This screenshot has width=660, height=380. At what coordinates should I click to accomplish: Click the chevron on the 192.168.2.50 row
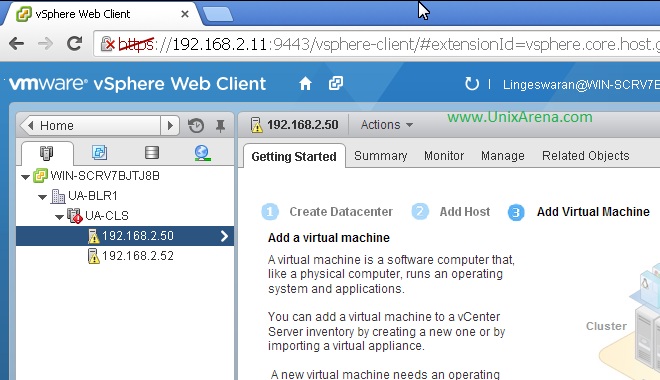point(224,236)
